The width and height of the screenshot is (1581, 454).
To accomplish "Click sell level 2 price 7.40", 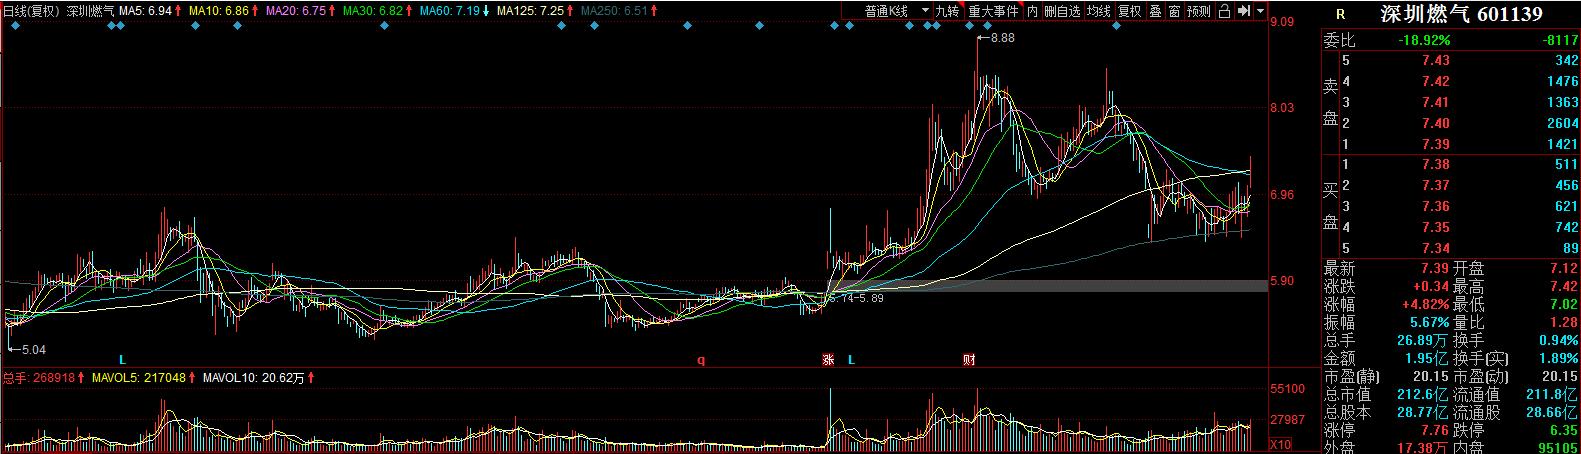I will click(x=1436, y=124).
